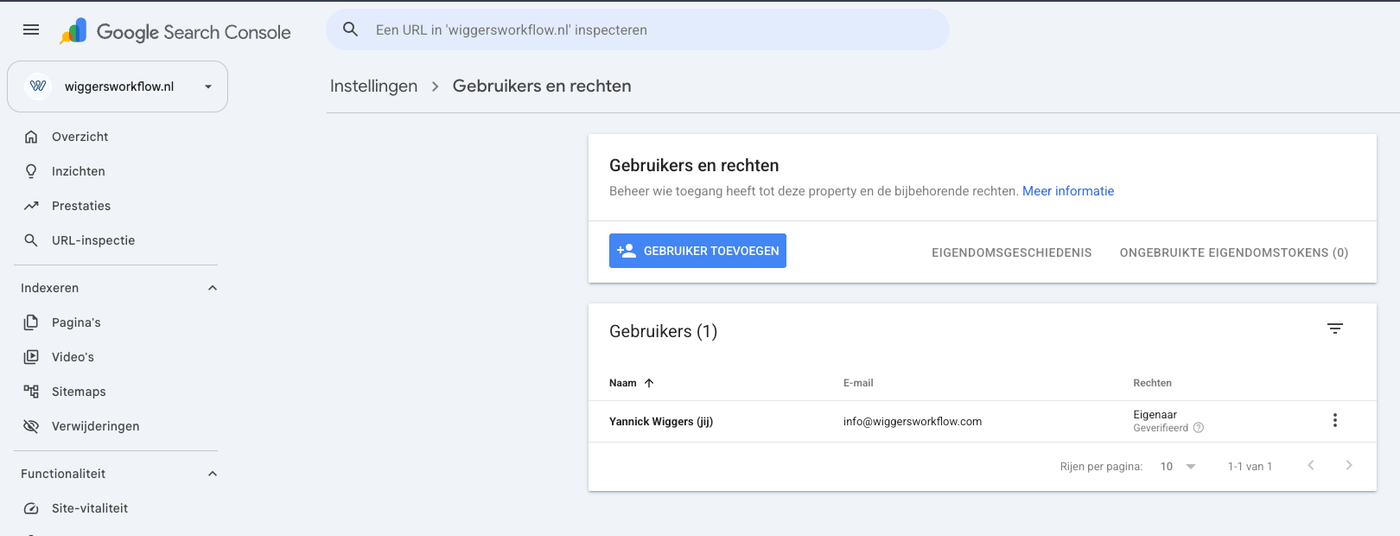Go to the next page of users
This screenshot has height=536, width=1400.
[x=1349, y=466]
